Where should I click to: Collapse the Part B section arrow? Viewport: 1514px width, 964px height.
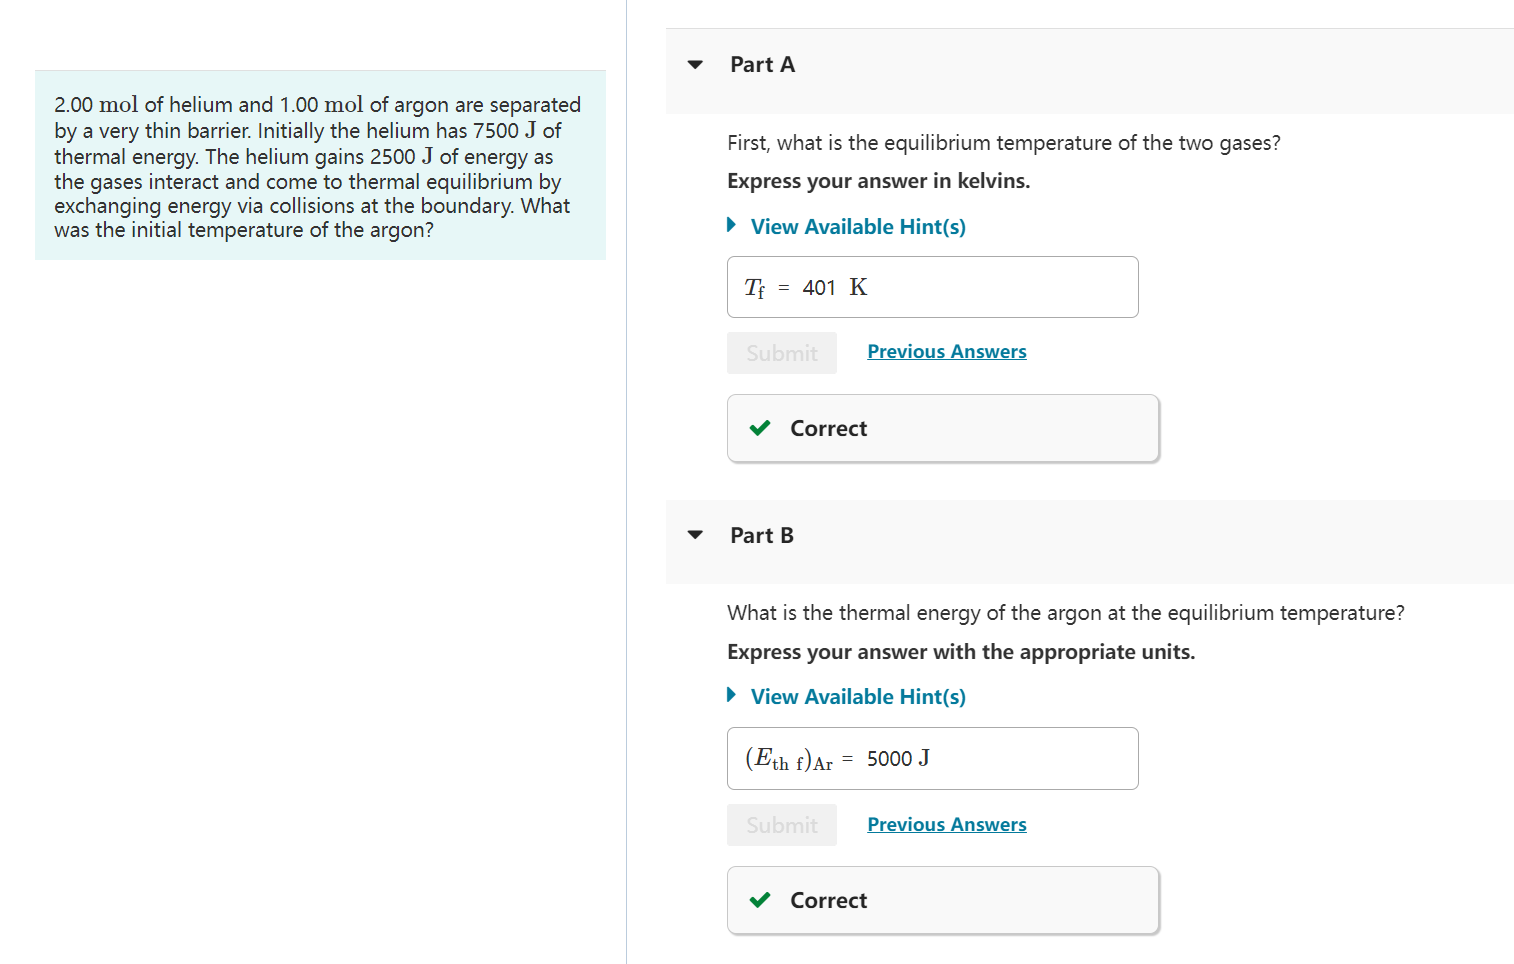[x=695, y=535]
